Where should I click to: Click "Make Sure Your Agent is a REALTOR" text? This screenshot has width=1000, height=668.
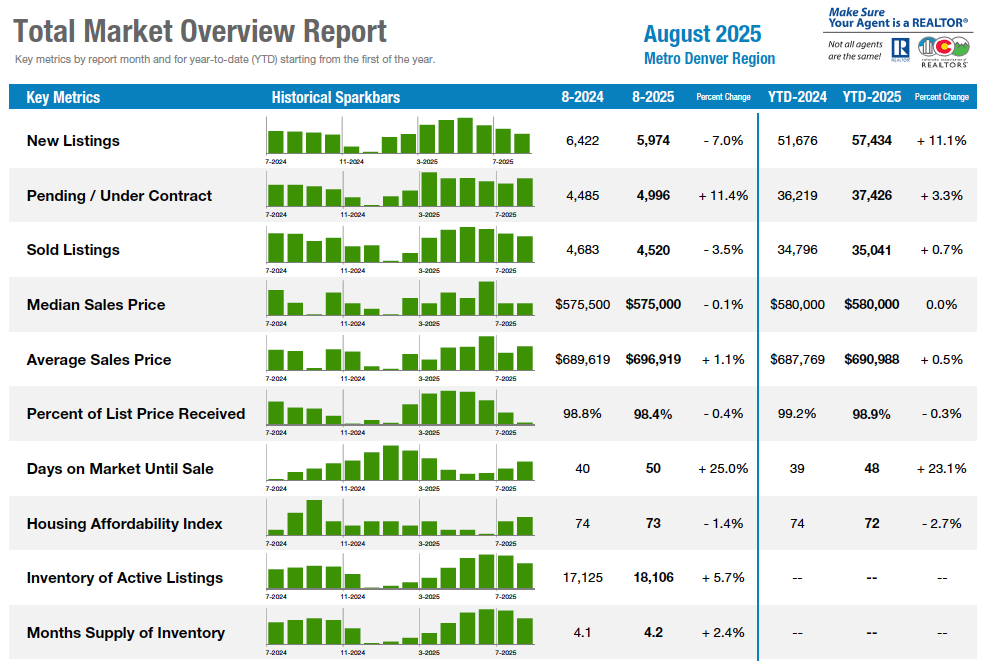[898, 17]
